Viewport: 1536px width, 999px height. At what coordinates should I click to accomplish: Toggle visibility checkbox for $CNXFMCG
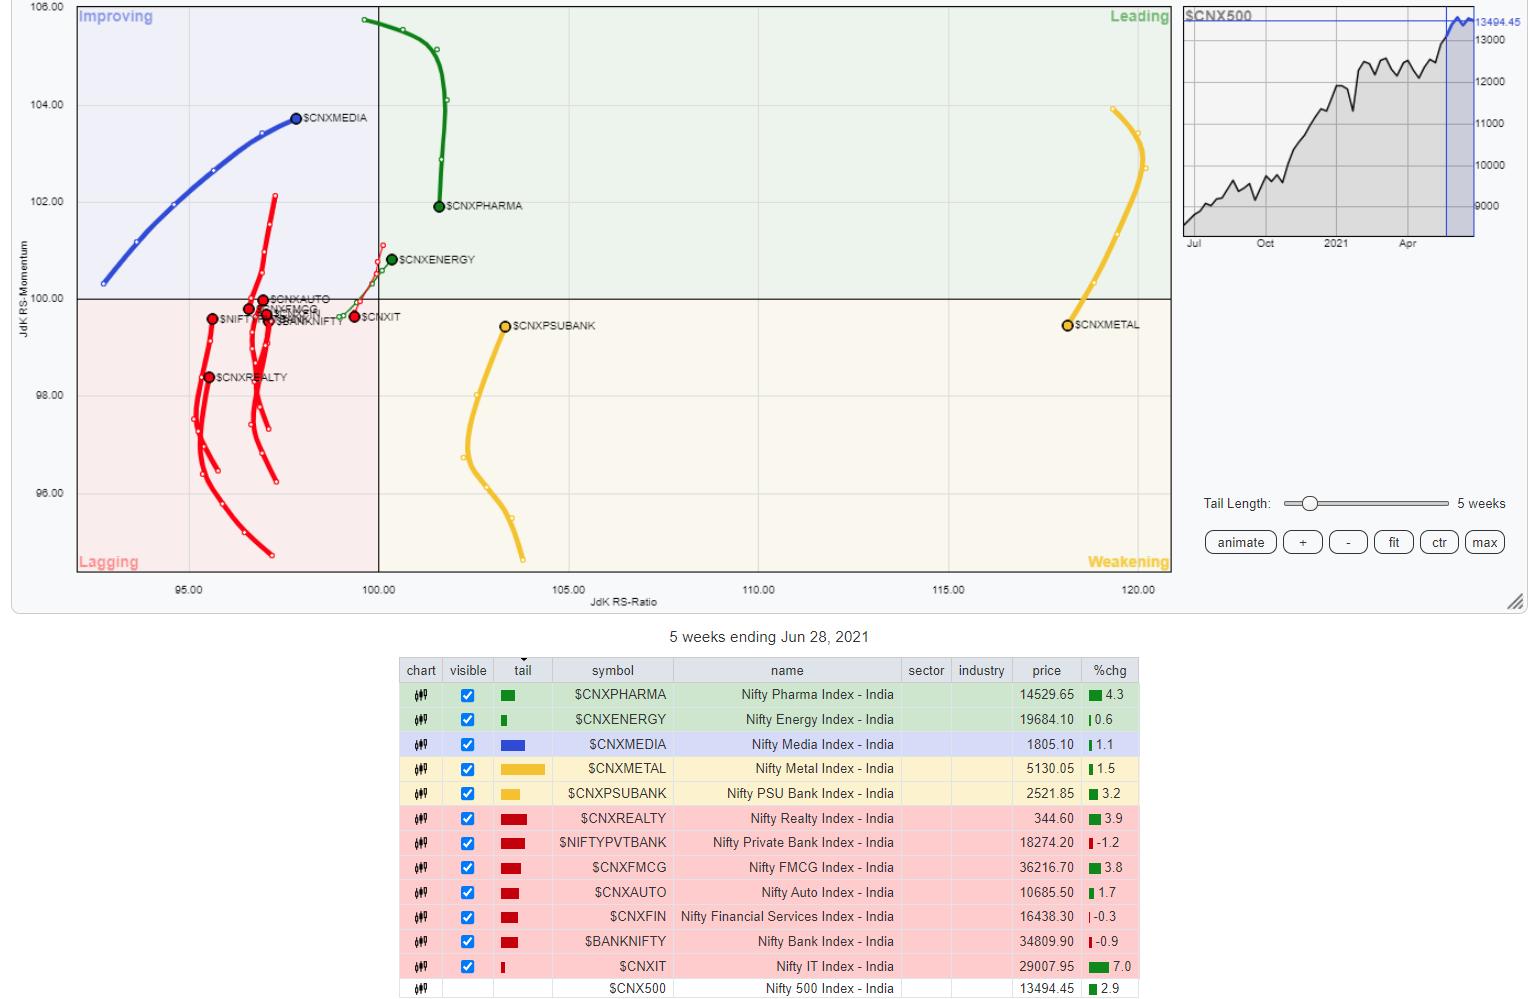coord(467,868)
